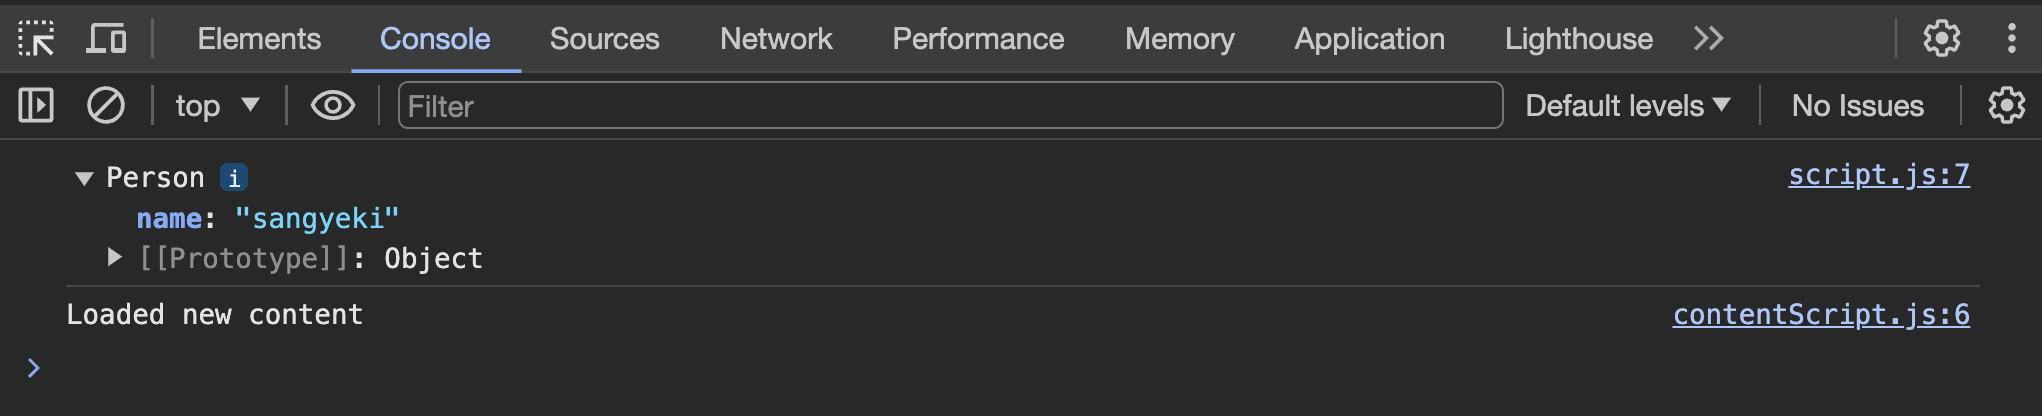2042x416 pixels.
Task: Focus the console Filter input field
Action: 950,105
